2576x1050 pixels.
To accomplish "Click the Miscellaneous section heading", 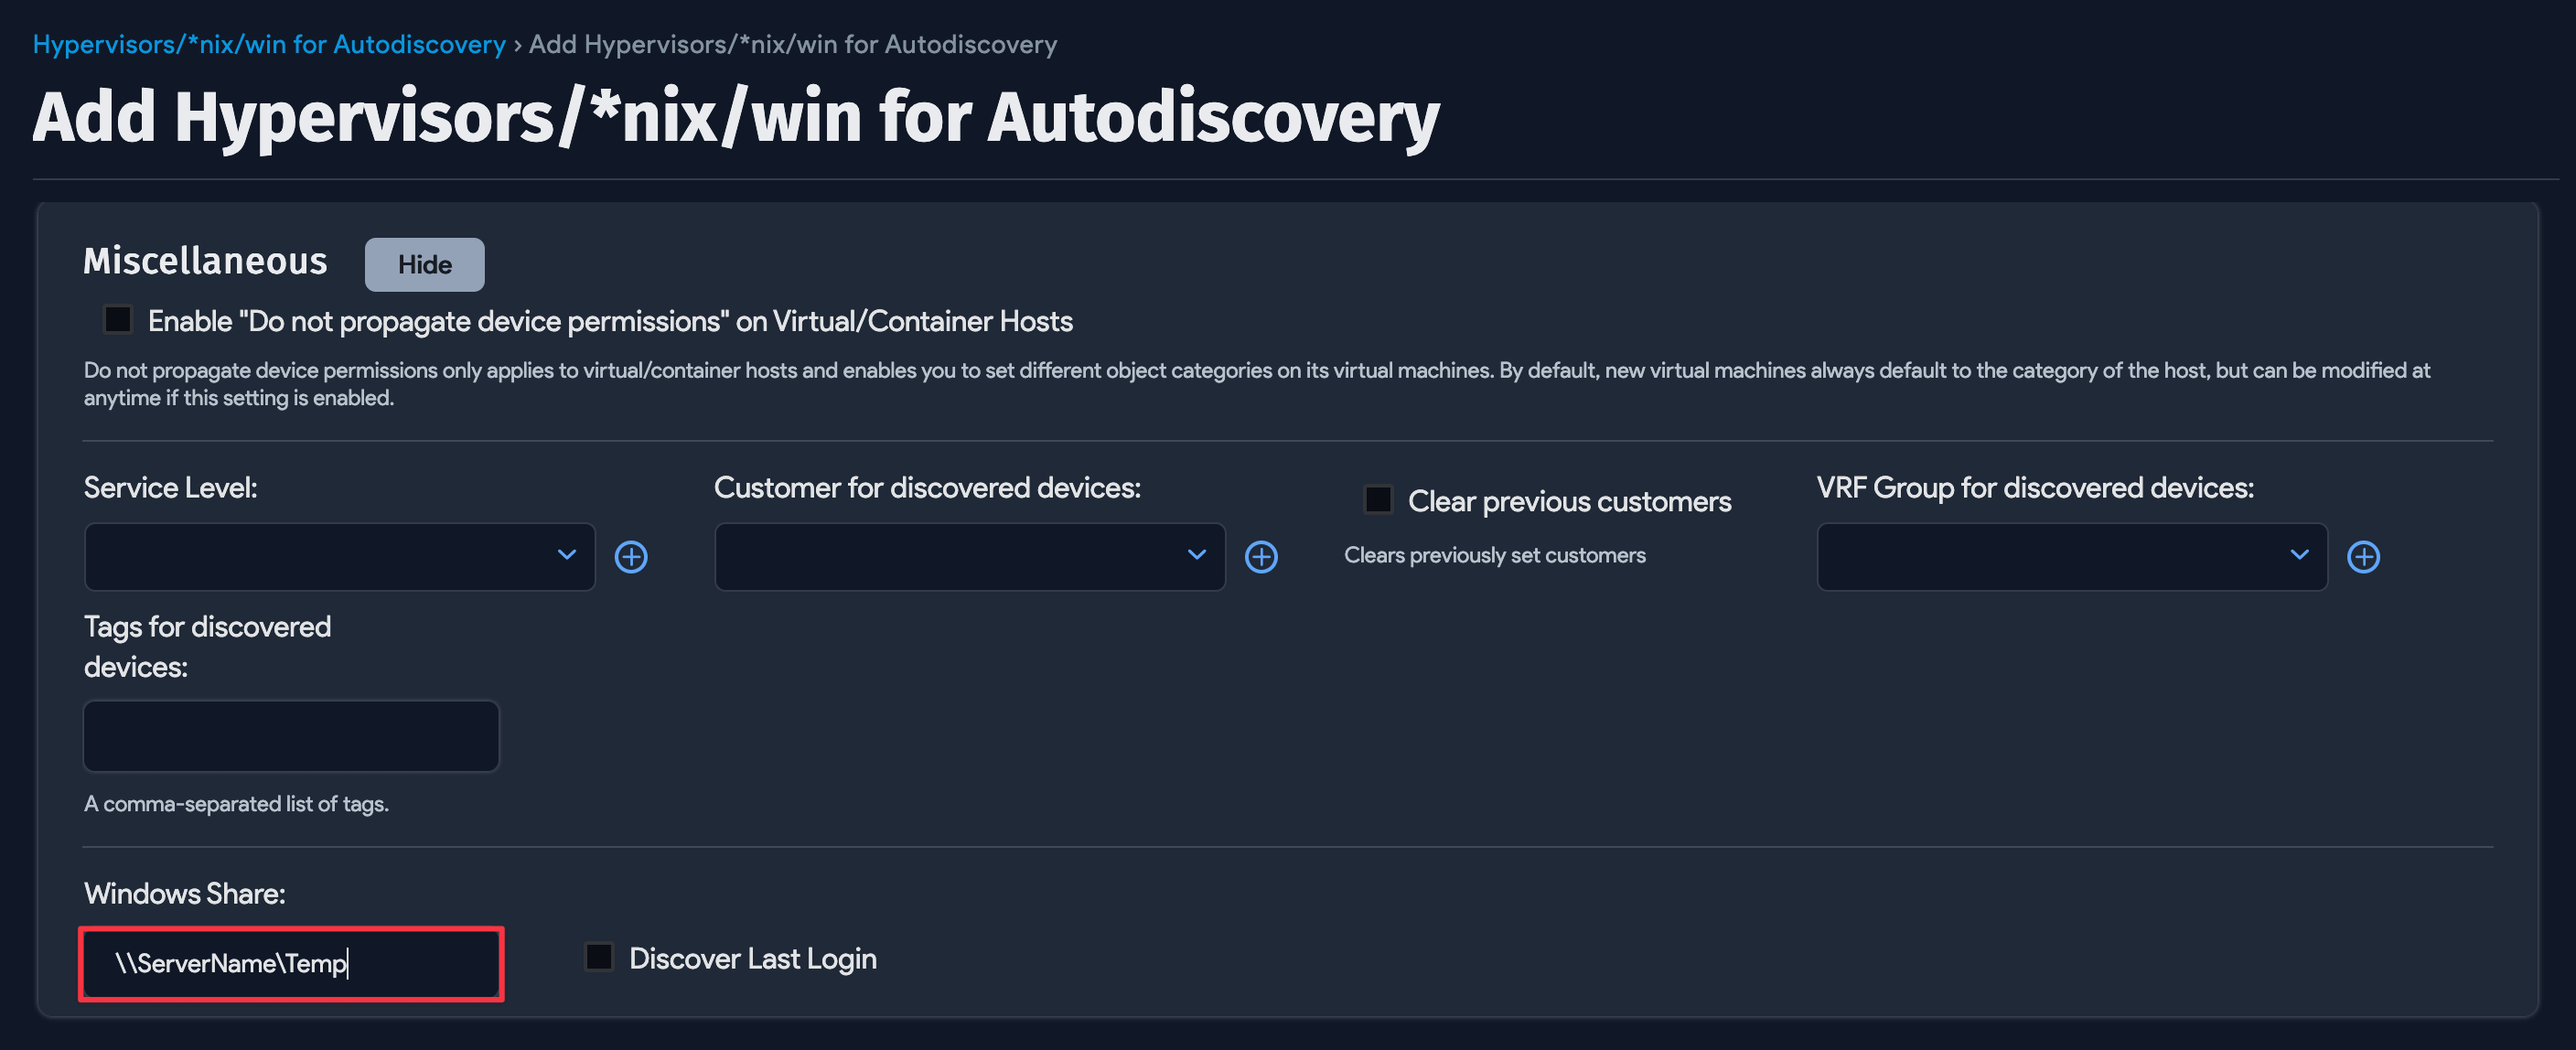I will [x=205, y=261].
